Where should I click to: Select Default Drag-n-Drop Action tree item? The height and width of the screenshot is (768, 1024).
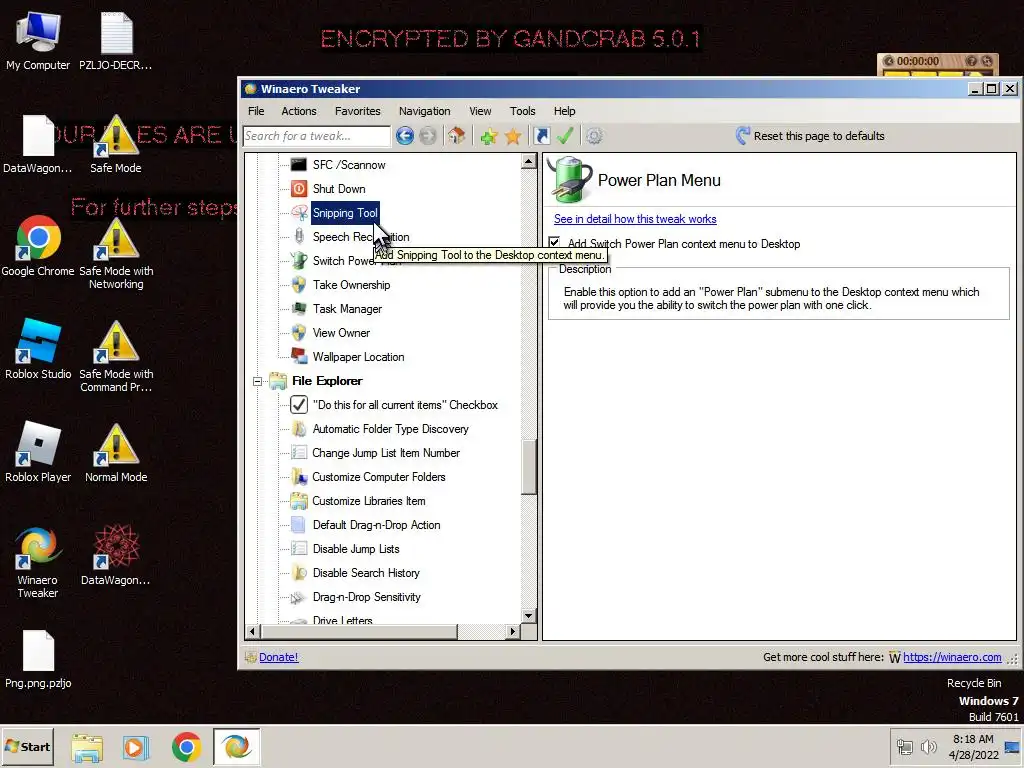376,525
